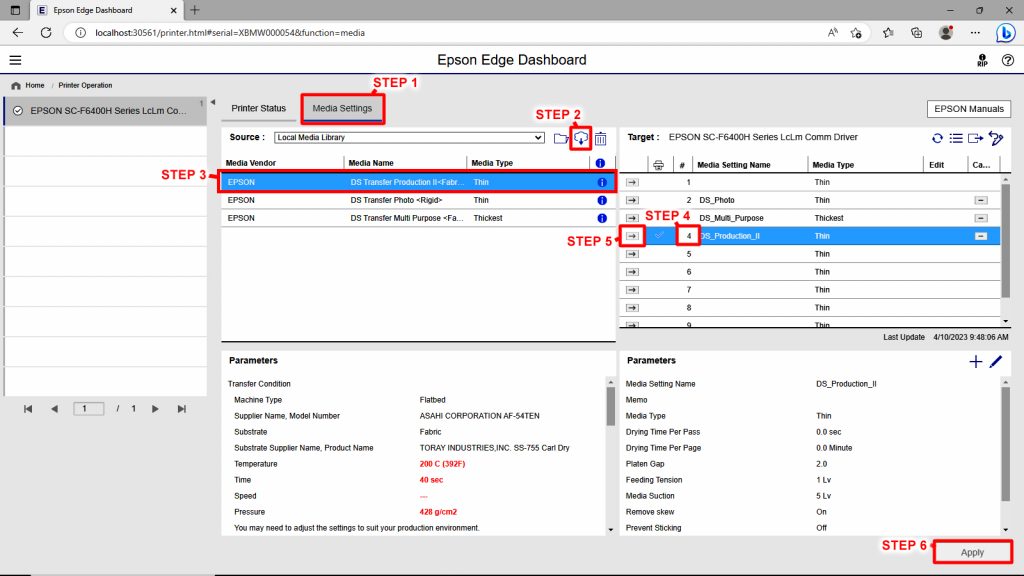Edit target parameters with pencil icon
The height and width of the screenshot is (576, 1024).
(x=995, y=361)
